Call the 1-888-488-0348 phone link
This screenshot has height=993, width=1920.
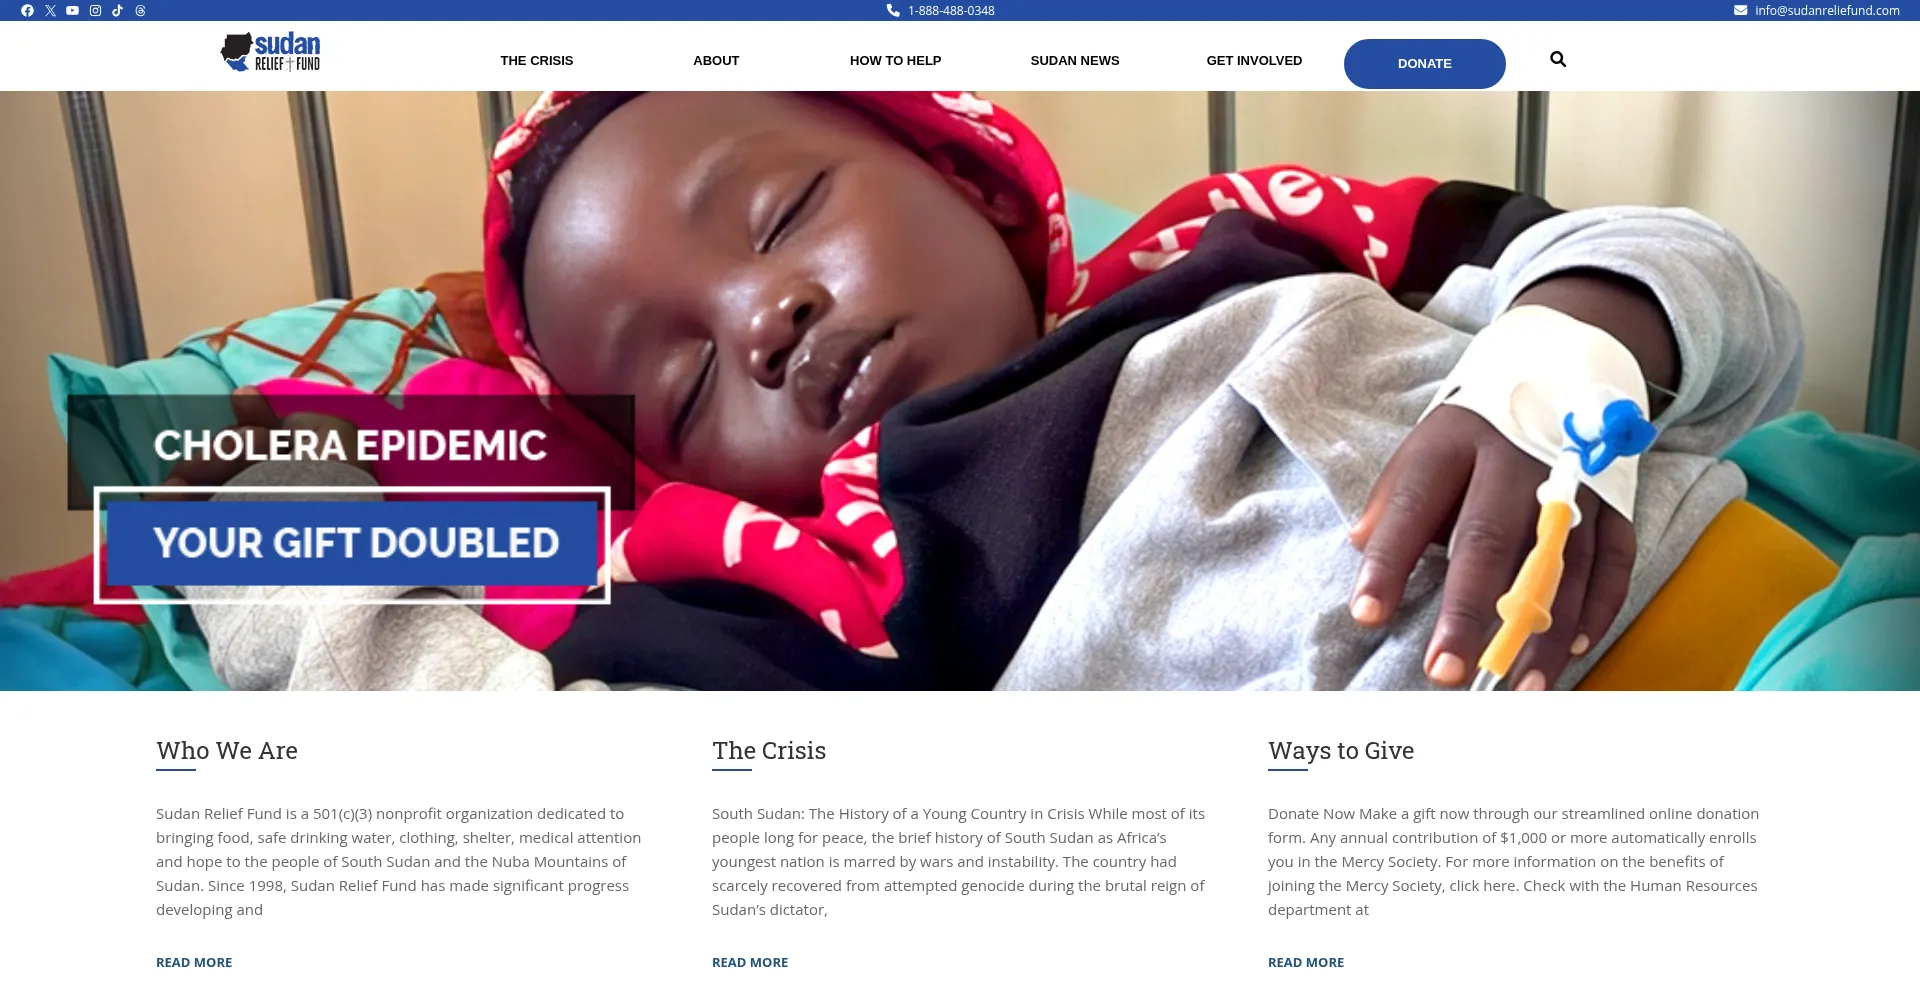940,11
